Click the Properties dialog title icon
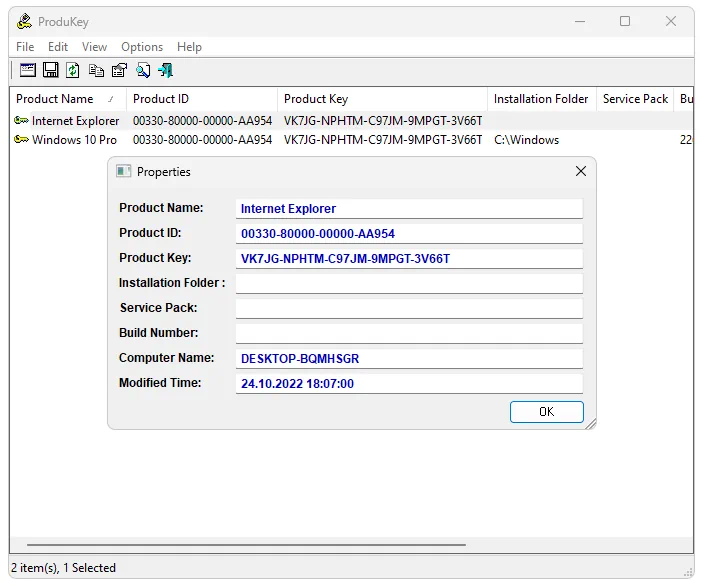 coord(124,171)
